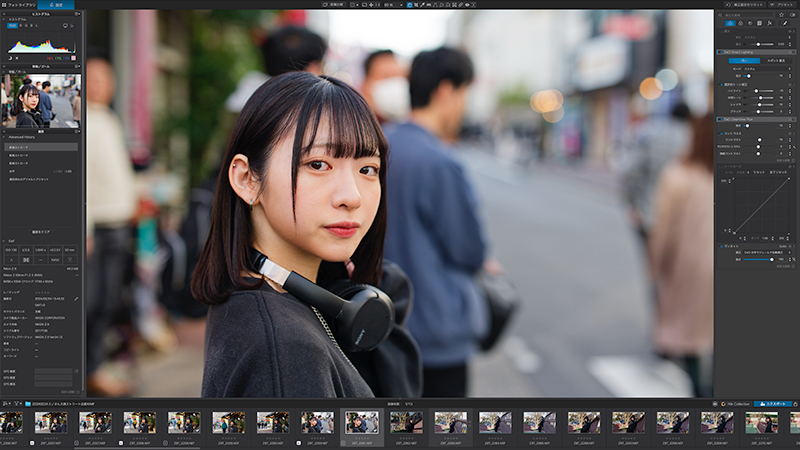Select the white balance eyedropper tool
Viewport: 800px width, 450px height.
click(x=422, y=5)
